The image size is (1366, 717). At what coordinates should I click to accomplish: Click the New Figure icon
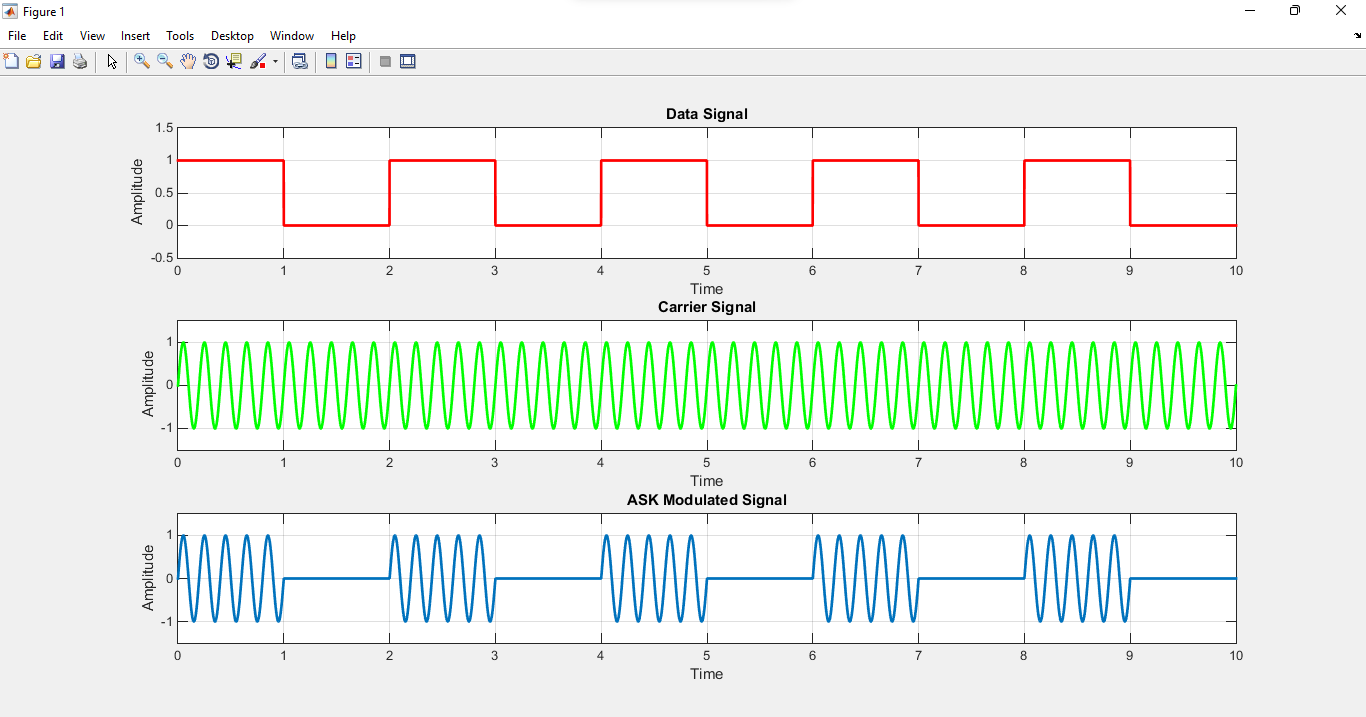(11, 62)
